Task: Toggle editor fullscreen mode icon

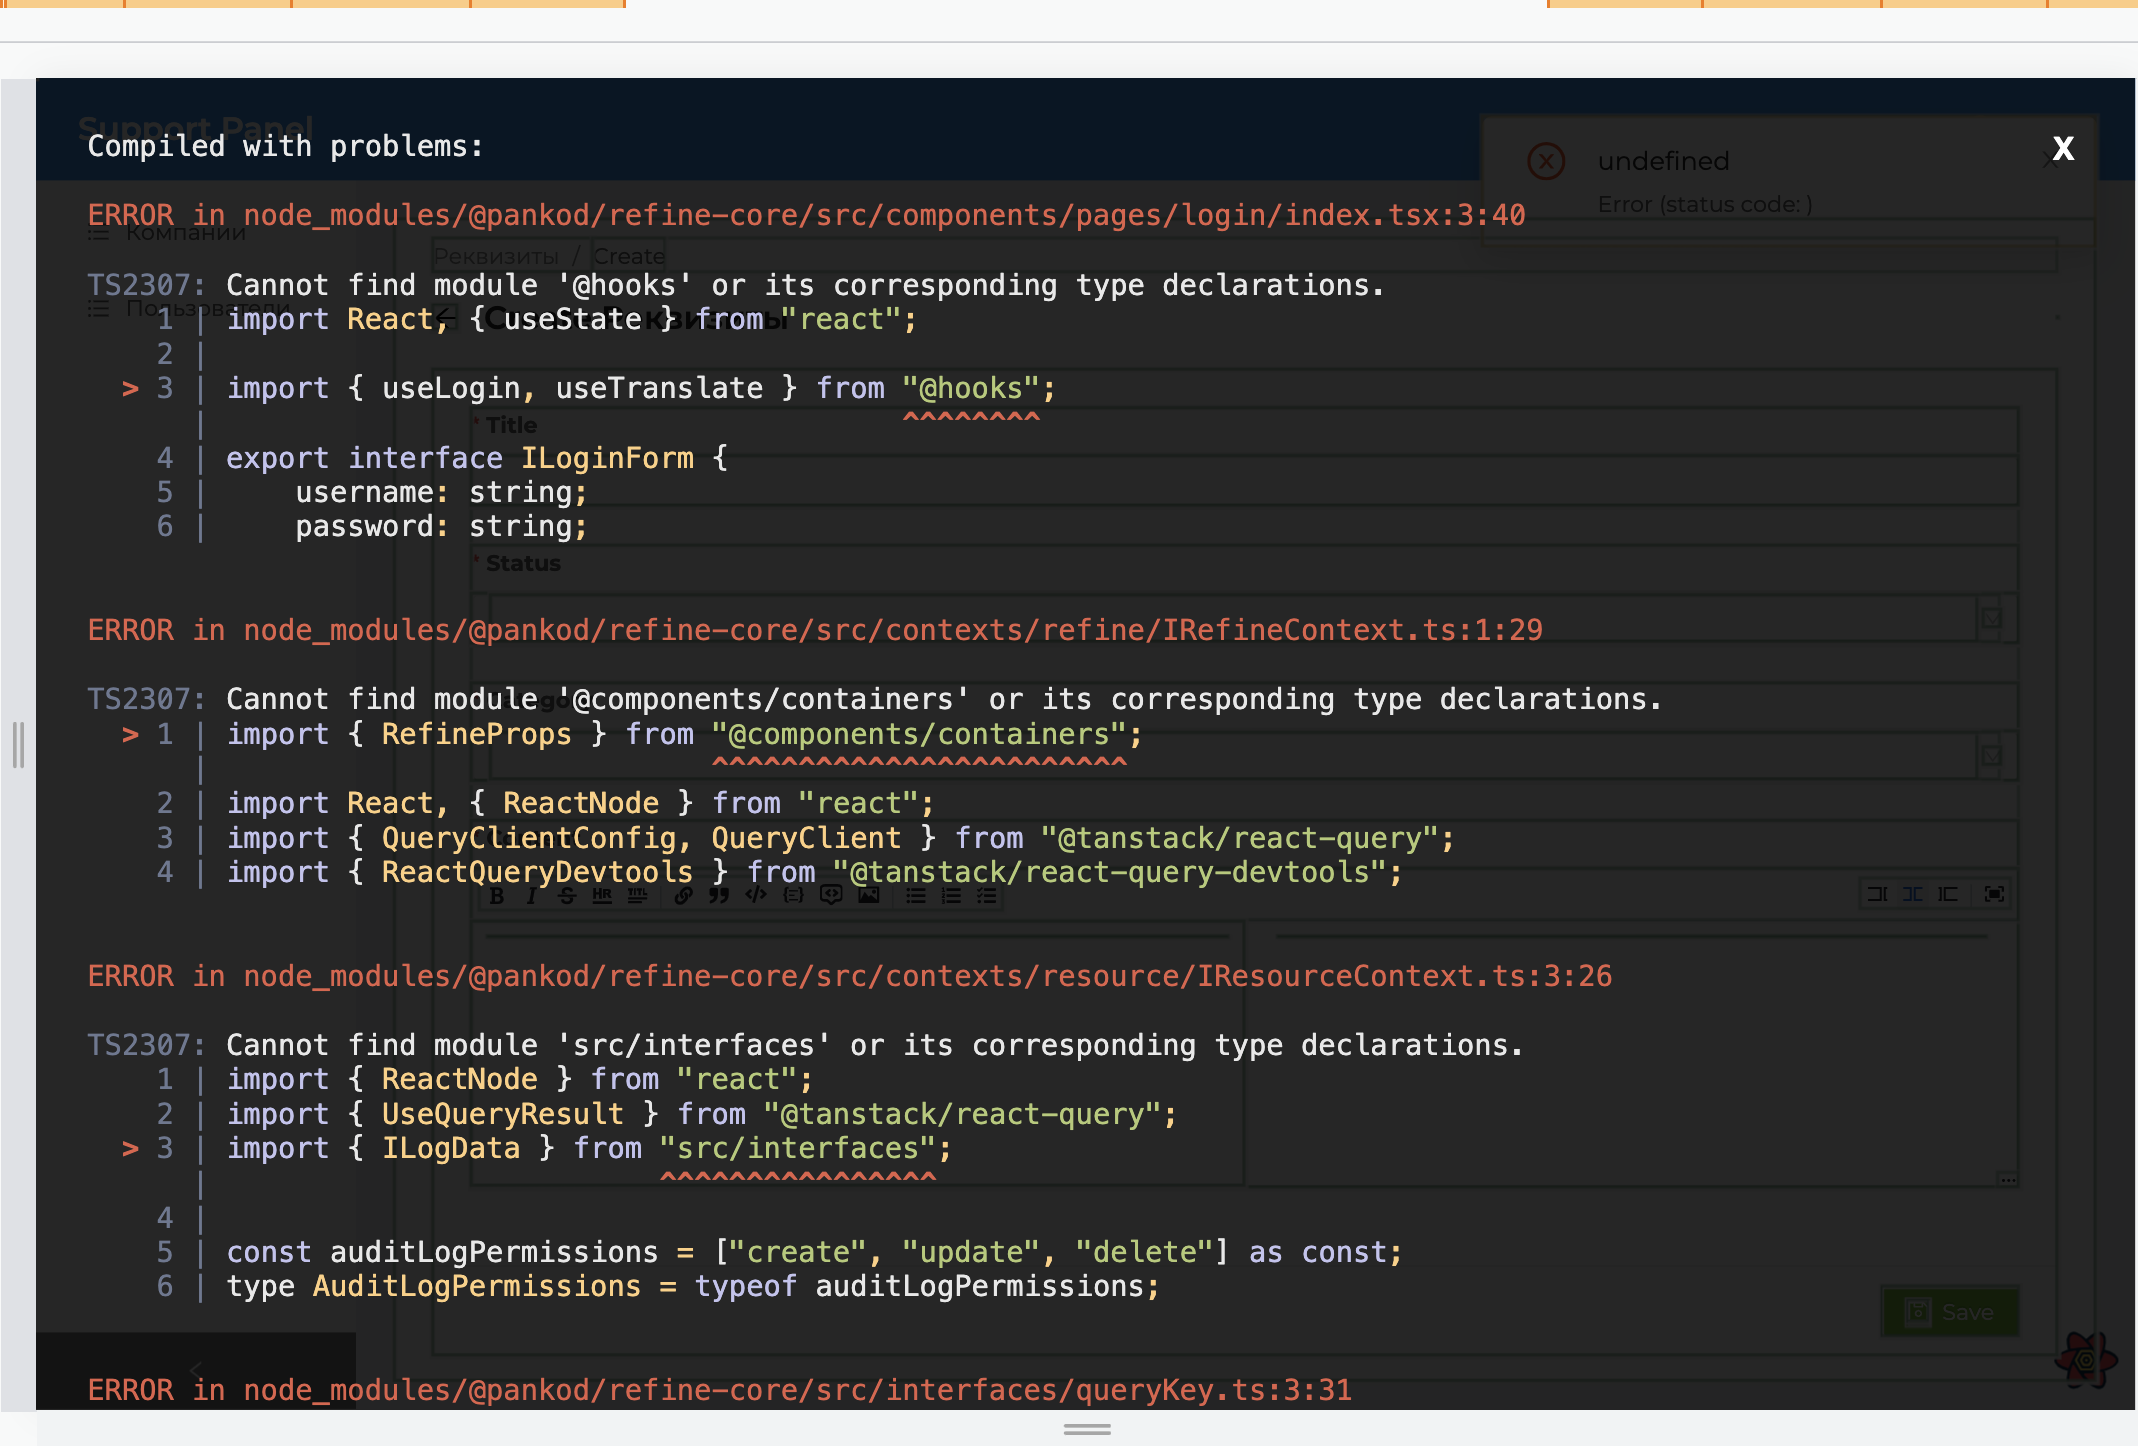Action: [1994, 894]
